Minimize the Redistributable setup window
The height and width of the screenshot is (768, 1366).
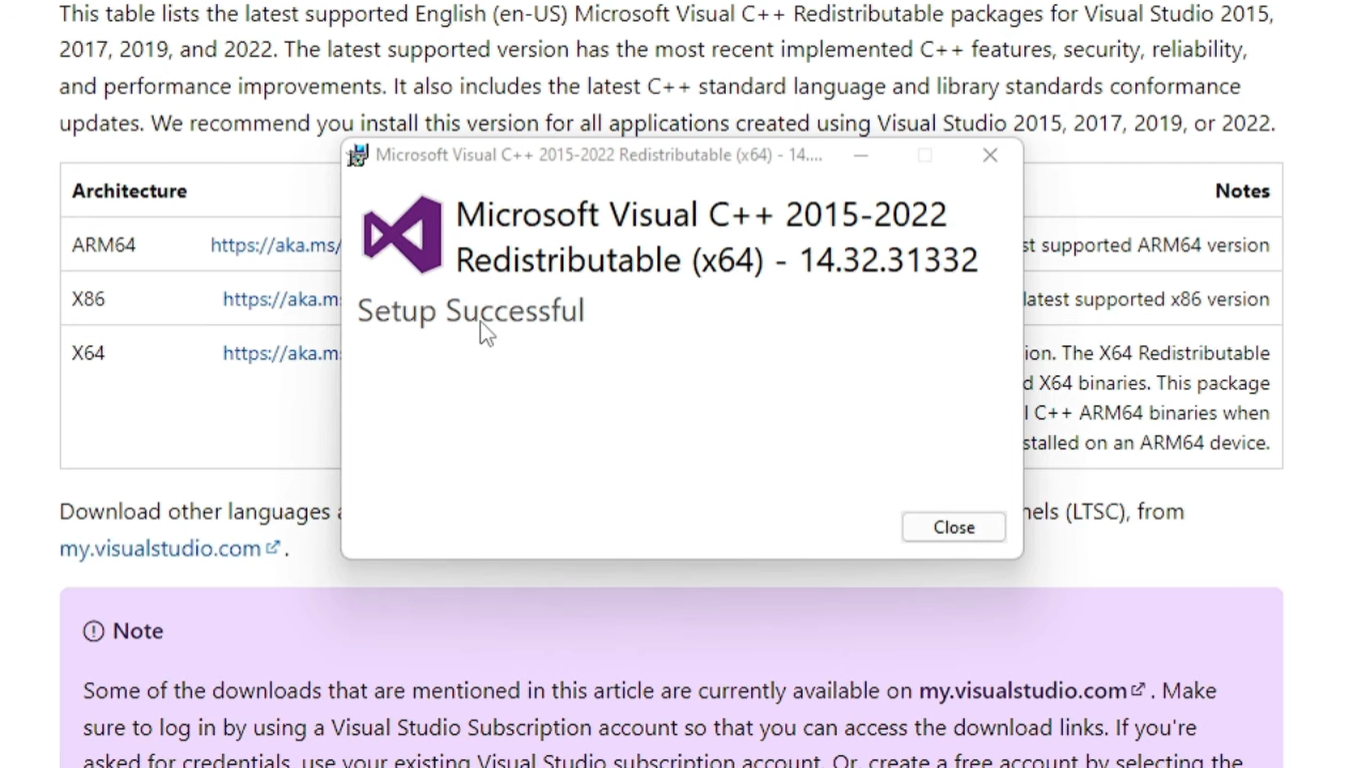coord(861,155)
